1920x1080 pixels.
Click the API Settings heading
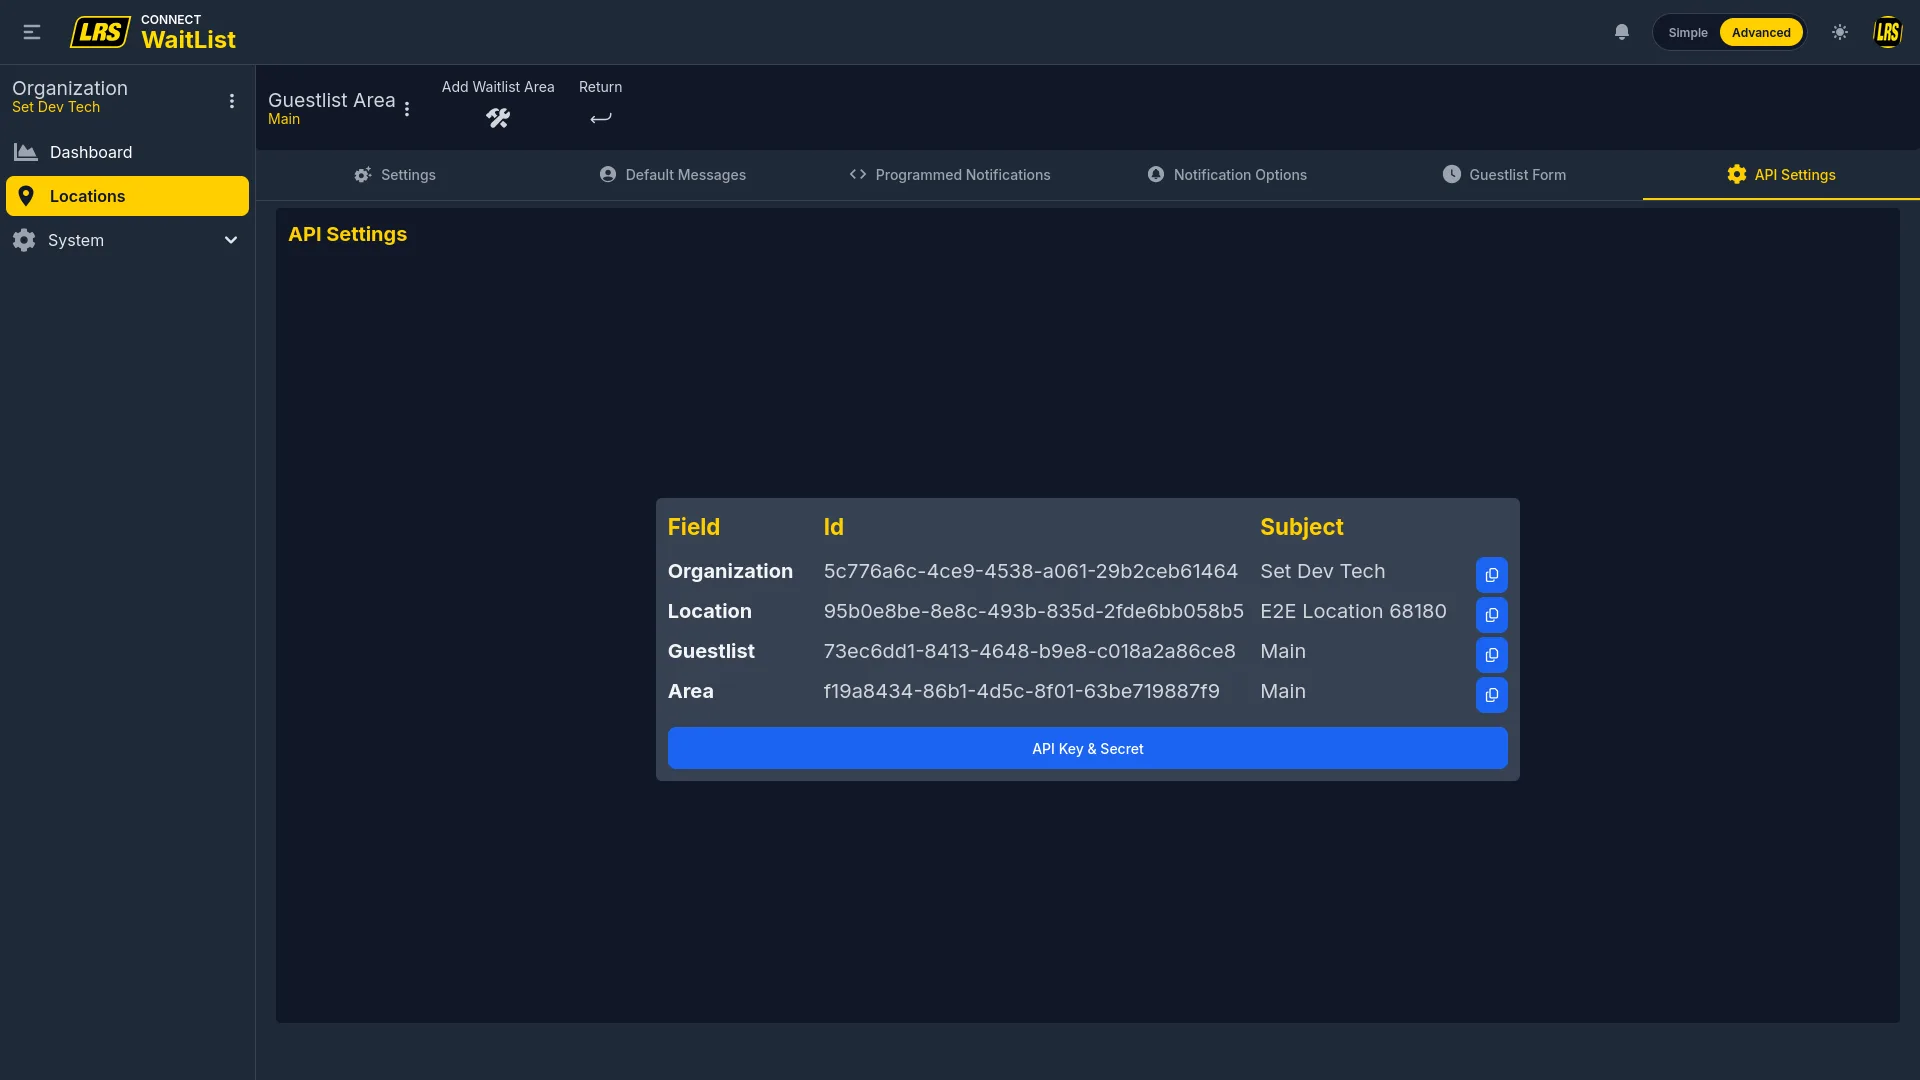347,234
